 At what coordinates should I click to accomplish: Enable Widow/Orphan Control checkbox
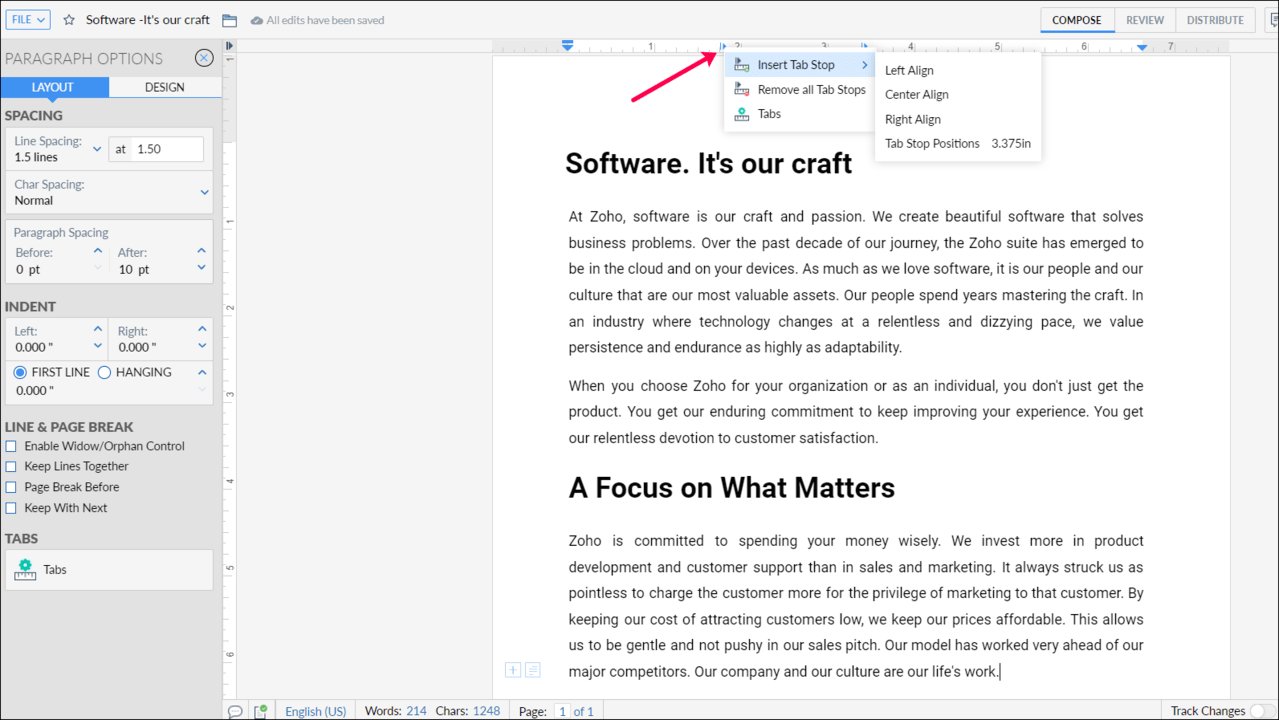pos(11,446)
